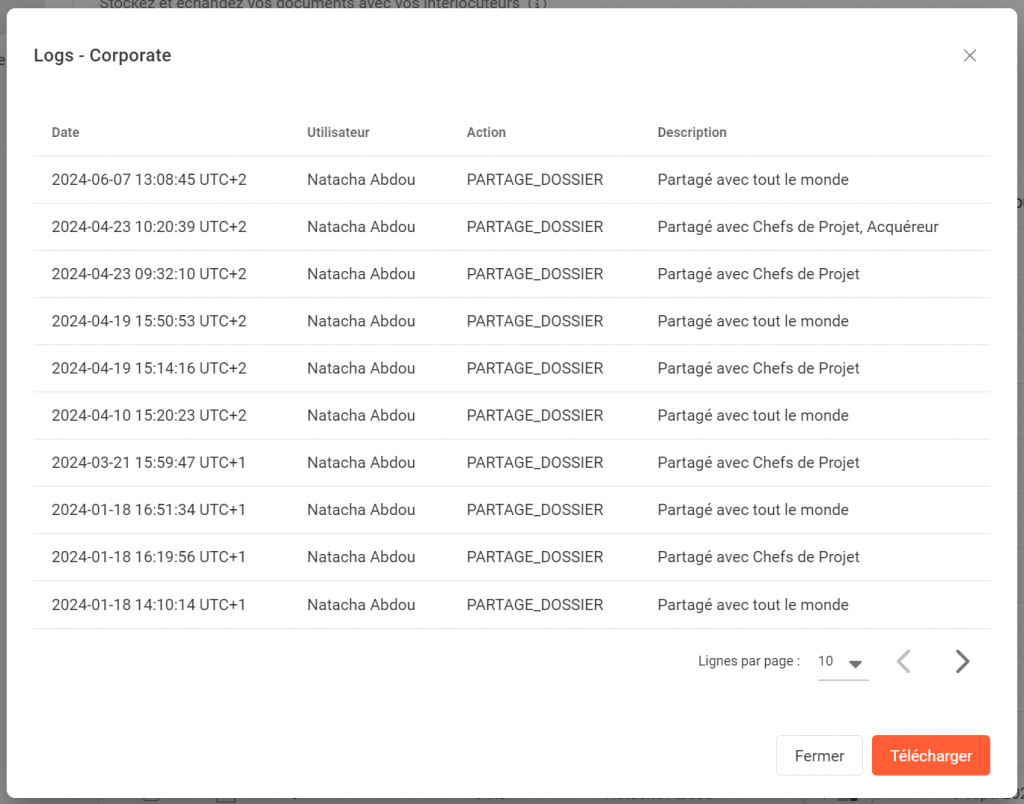Close the Logs - Corporate dialog with X
The height and width of the screenshot is (804, 1024).
click(969, 56)
